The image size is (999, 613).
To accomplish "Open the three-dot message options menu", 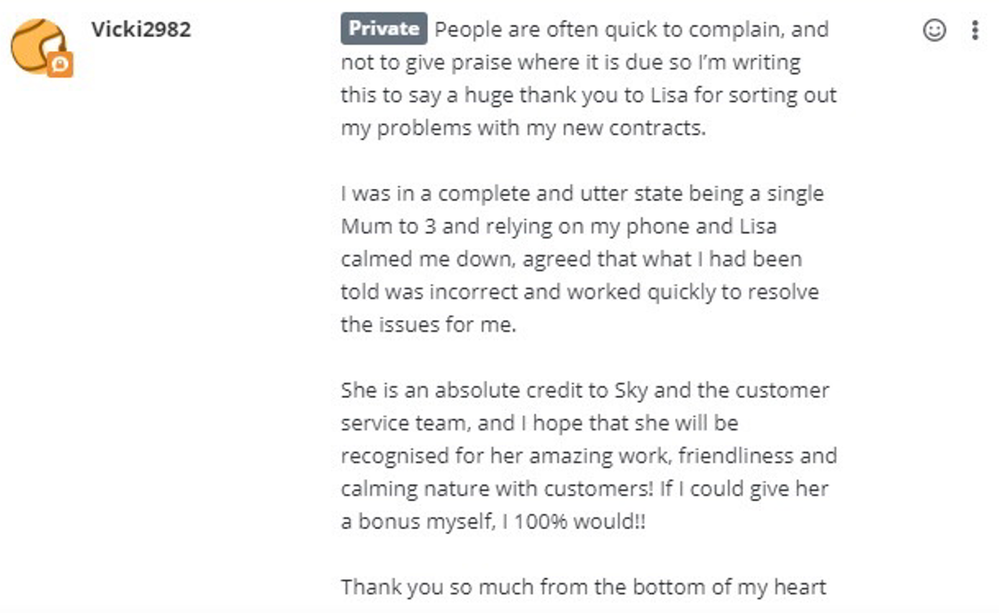I will point(974,30).
